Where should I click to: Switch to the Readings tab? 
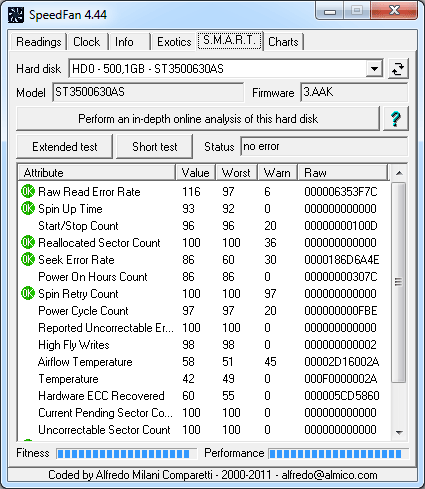click(x=39, y=42)
